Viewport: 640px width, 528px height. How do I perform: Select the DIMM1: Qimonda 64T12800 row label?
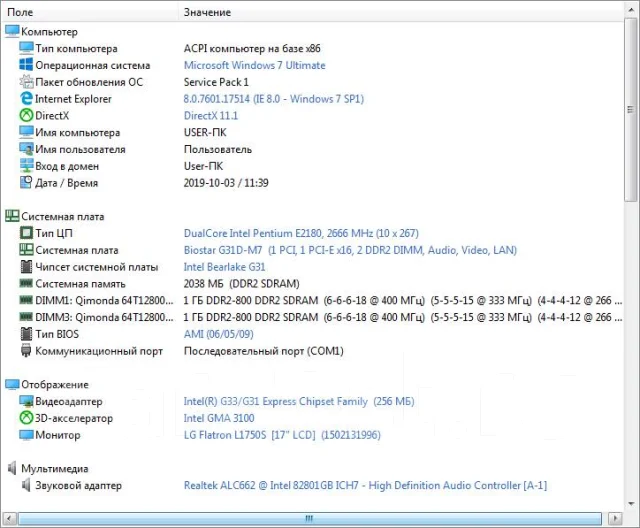click(x=104, y=300)
